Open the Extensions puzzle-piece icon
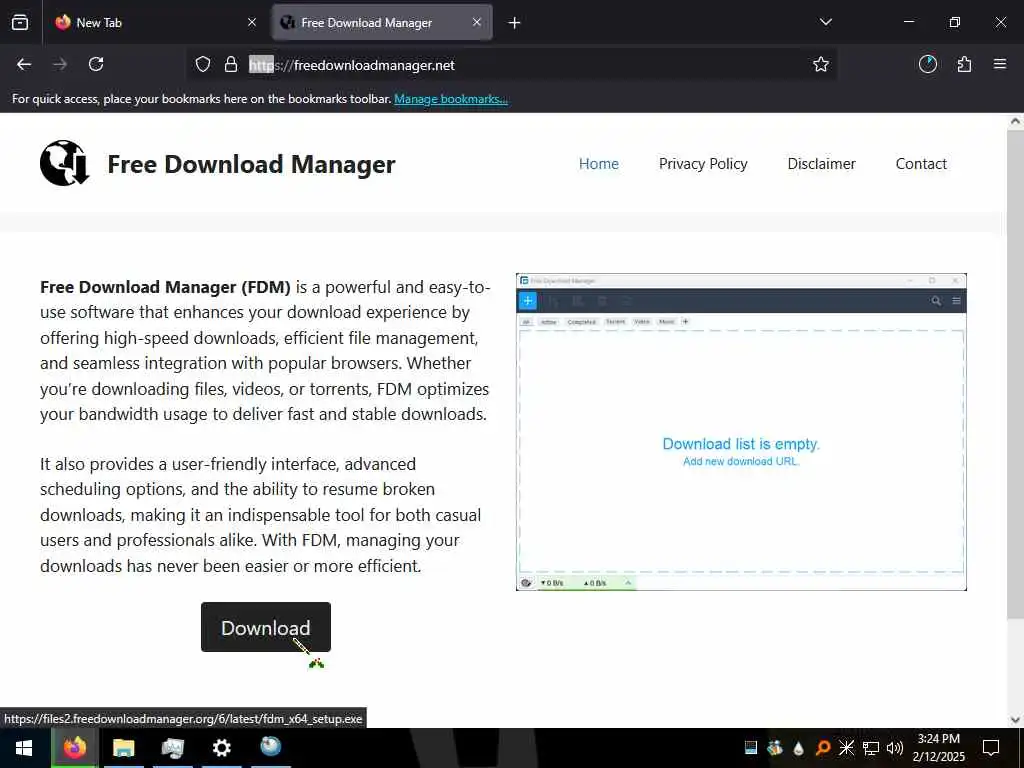This screenshot has height=768, width=1024. [964, 64]
